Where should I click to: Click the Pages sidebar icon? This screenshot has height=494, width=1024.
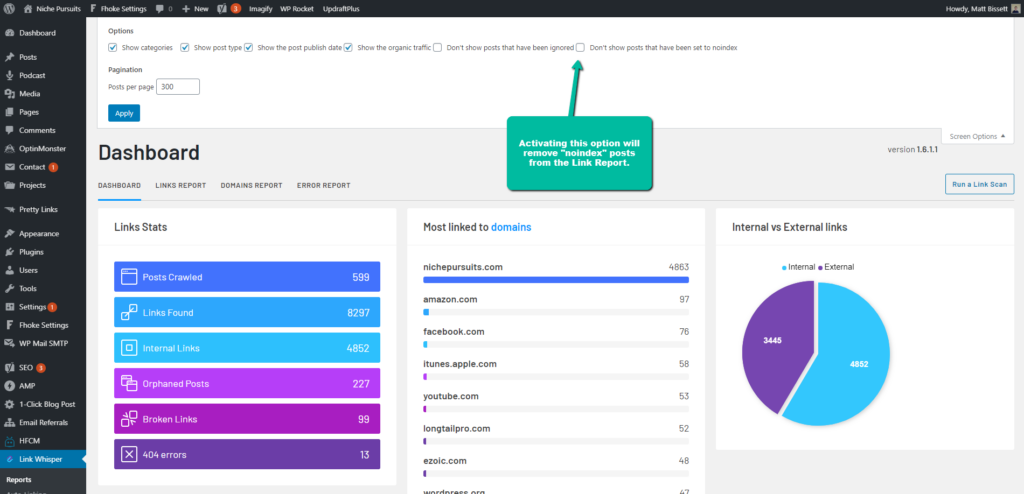coord(9,112)
